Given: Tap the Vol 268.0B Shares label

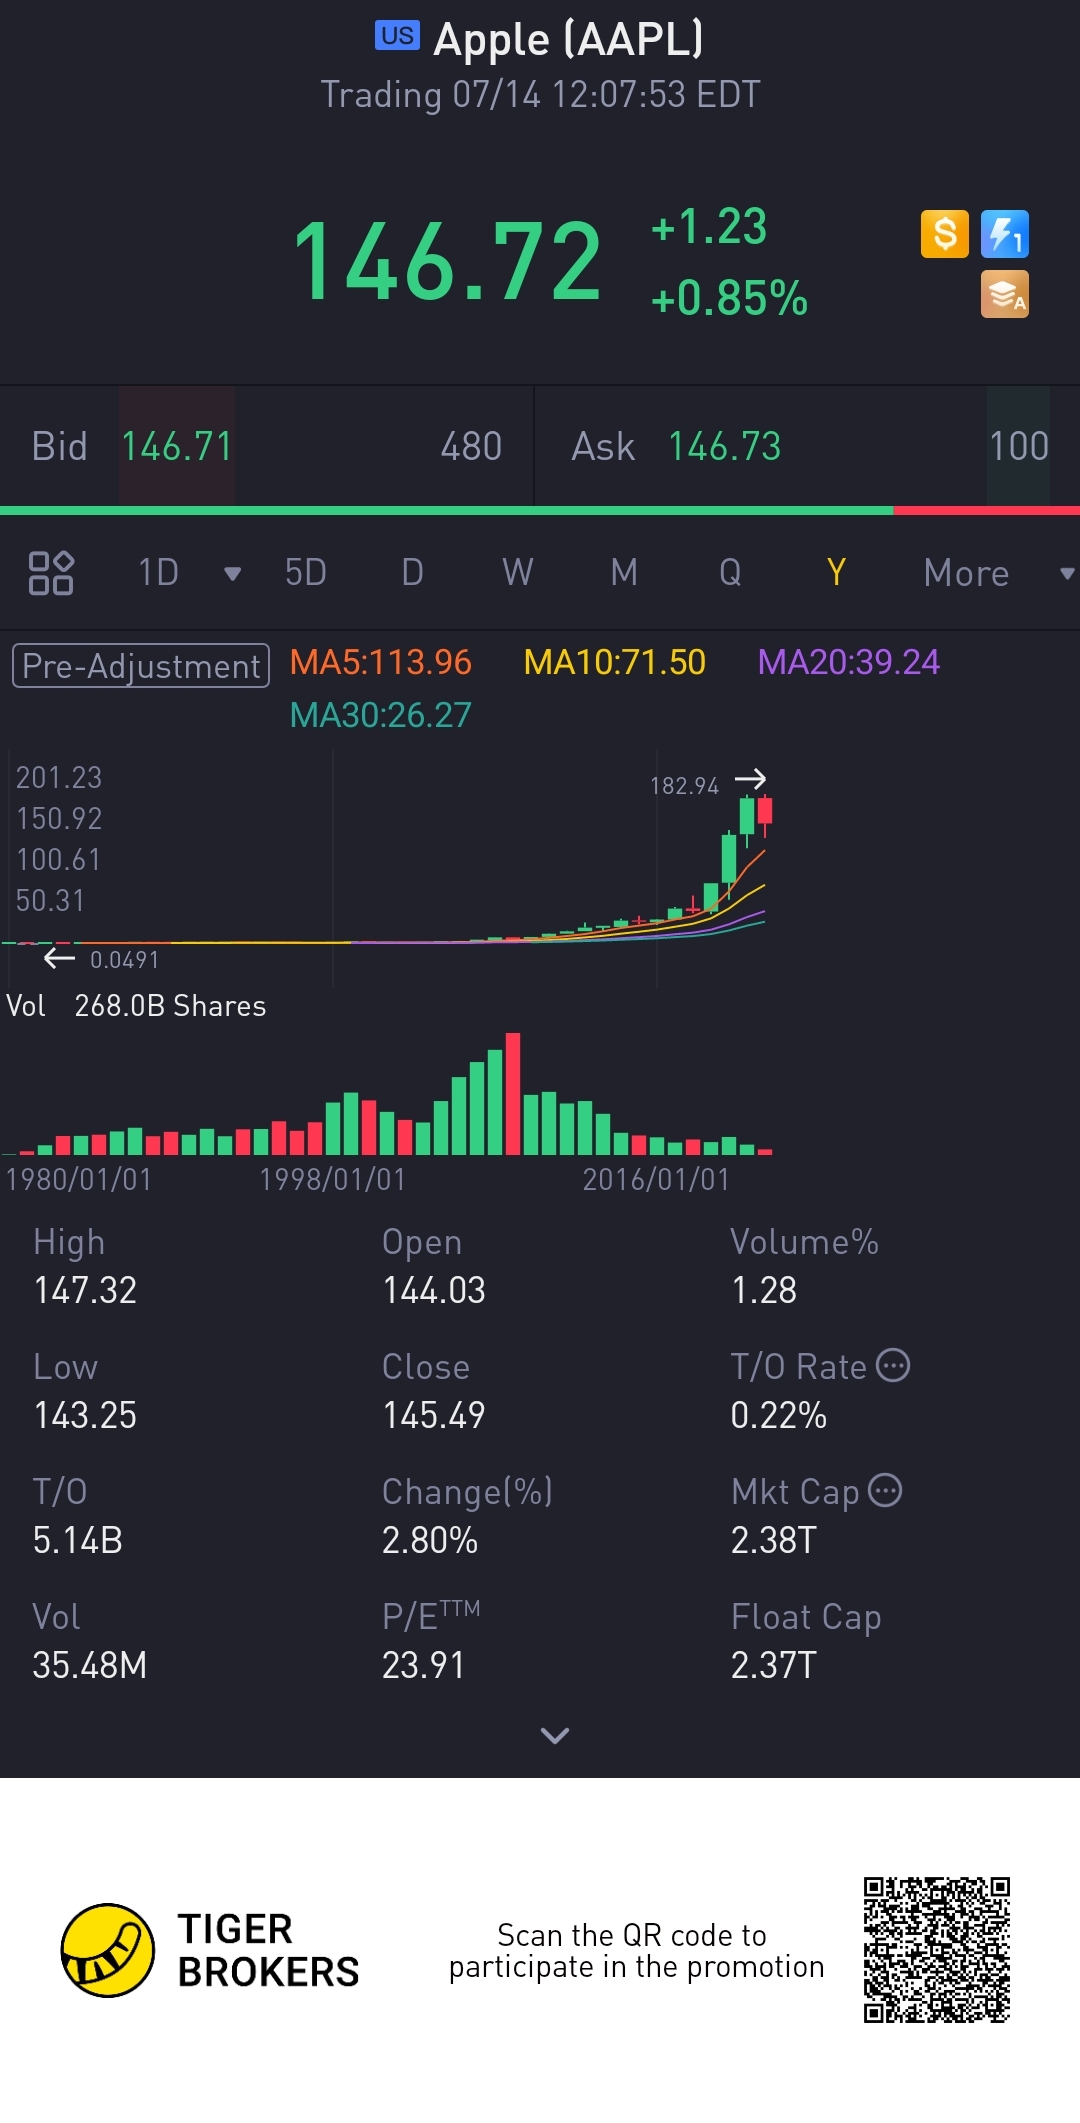Looking at the screenshot, I should [x=136, y=1006].
